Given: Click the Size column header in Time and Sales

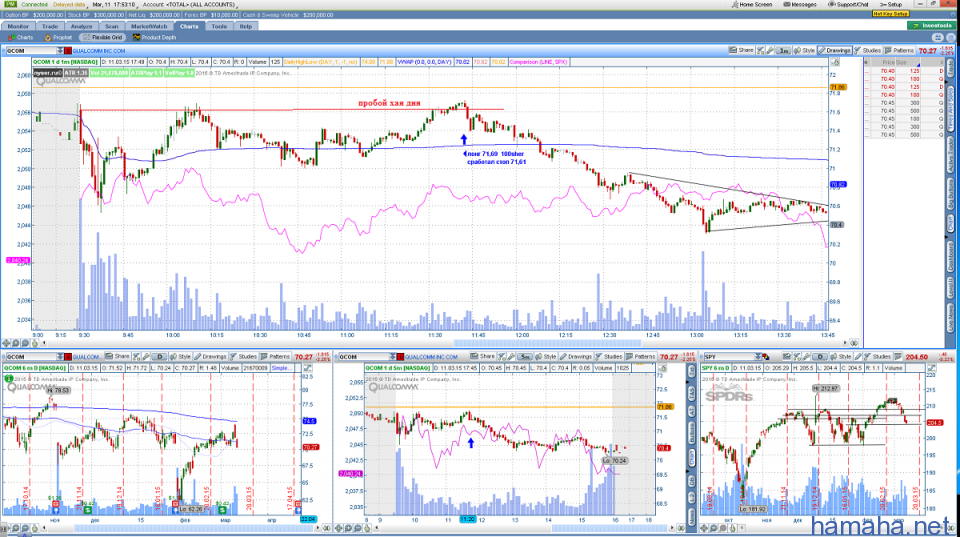Looking at the screenshot, I should point(908,62).
